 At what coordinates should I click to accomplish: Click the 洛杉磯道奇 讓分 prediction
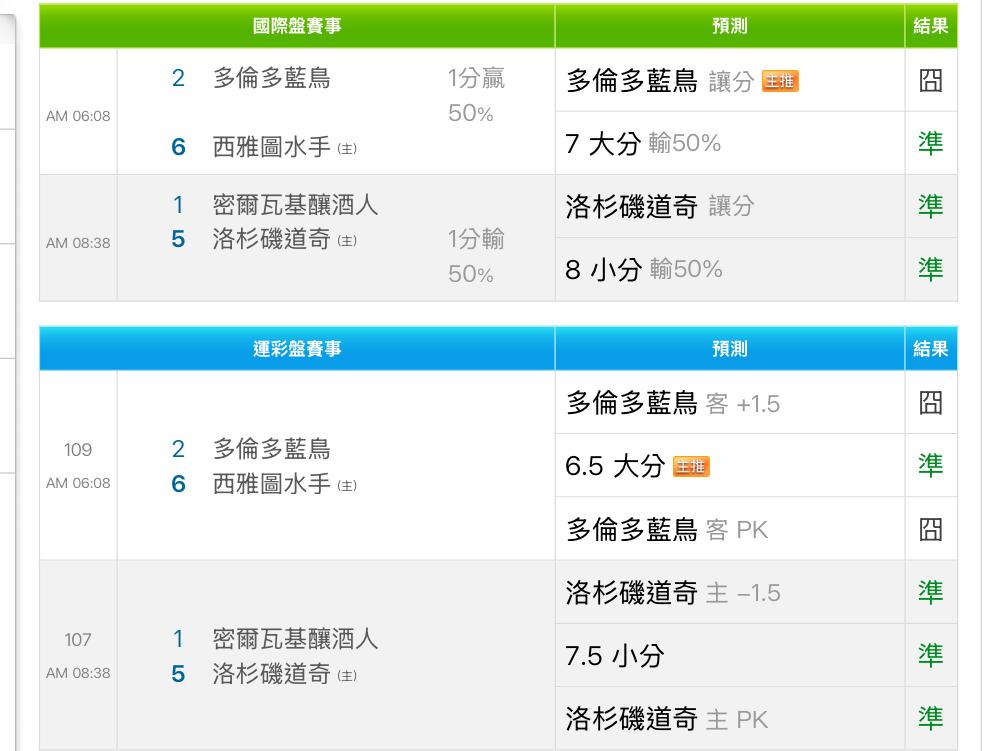659,207
